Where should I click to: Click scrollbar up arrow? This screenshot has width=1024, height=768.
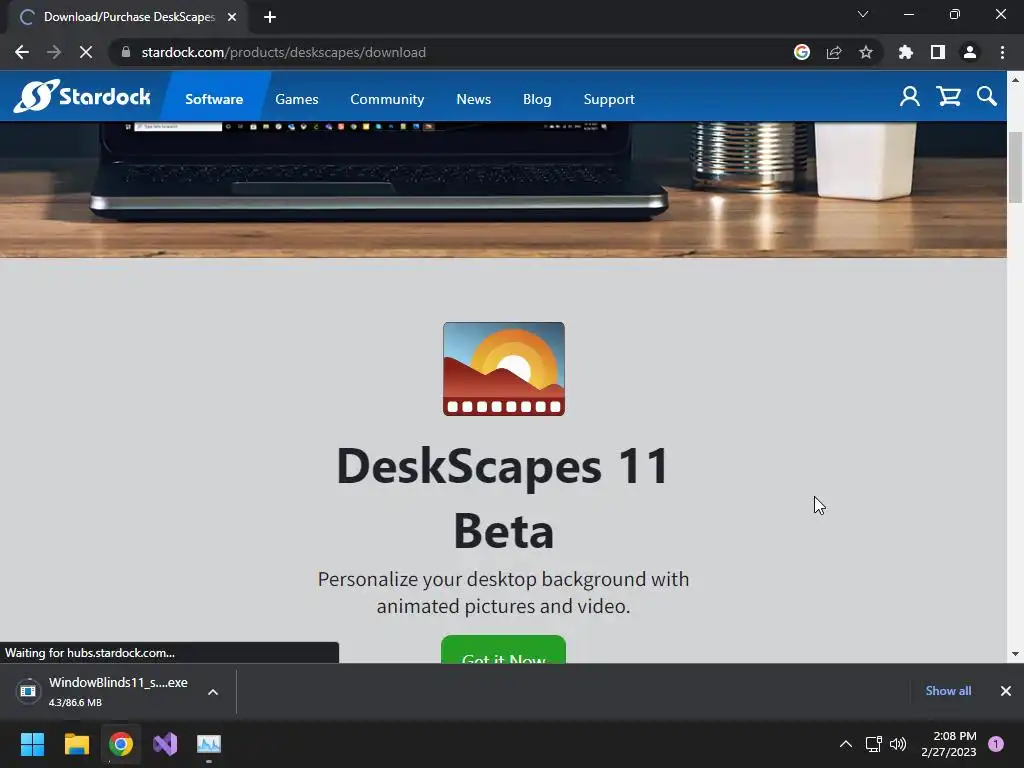point(1016,80)
